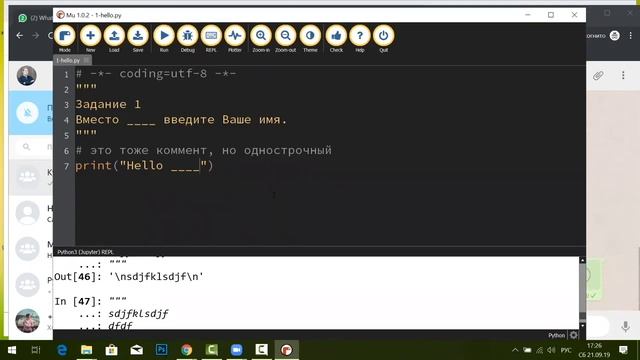Viewport: 640px width, 360px height.
Task: Launch Microsoft Edge from taskbar
Action: pyautogui.click(x=62, y=350)
